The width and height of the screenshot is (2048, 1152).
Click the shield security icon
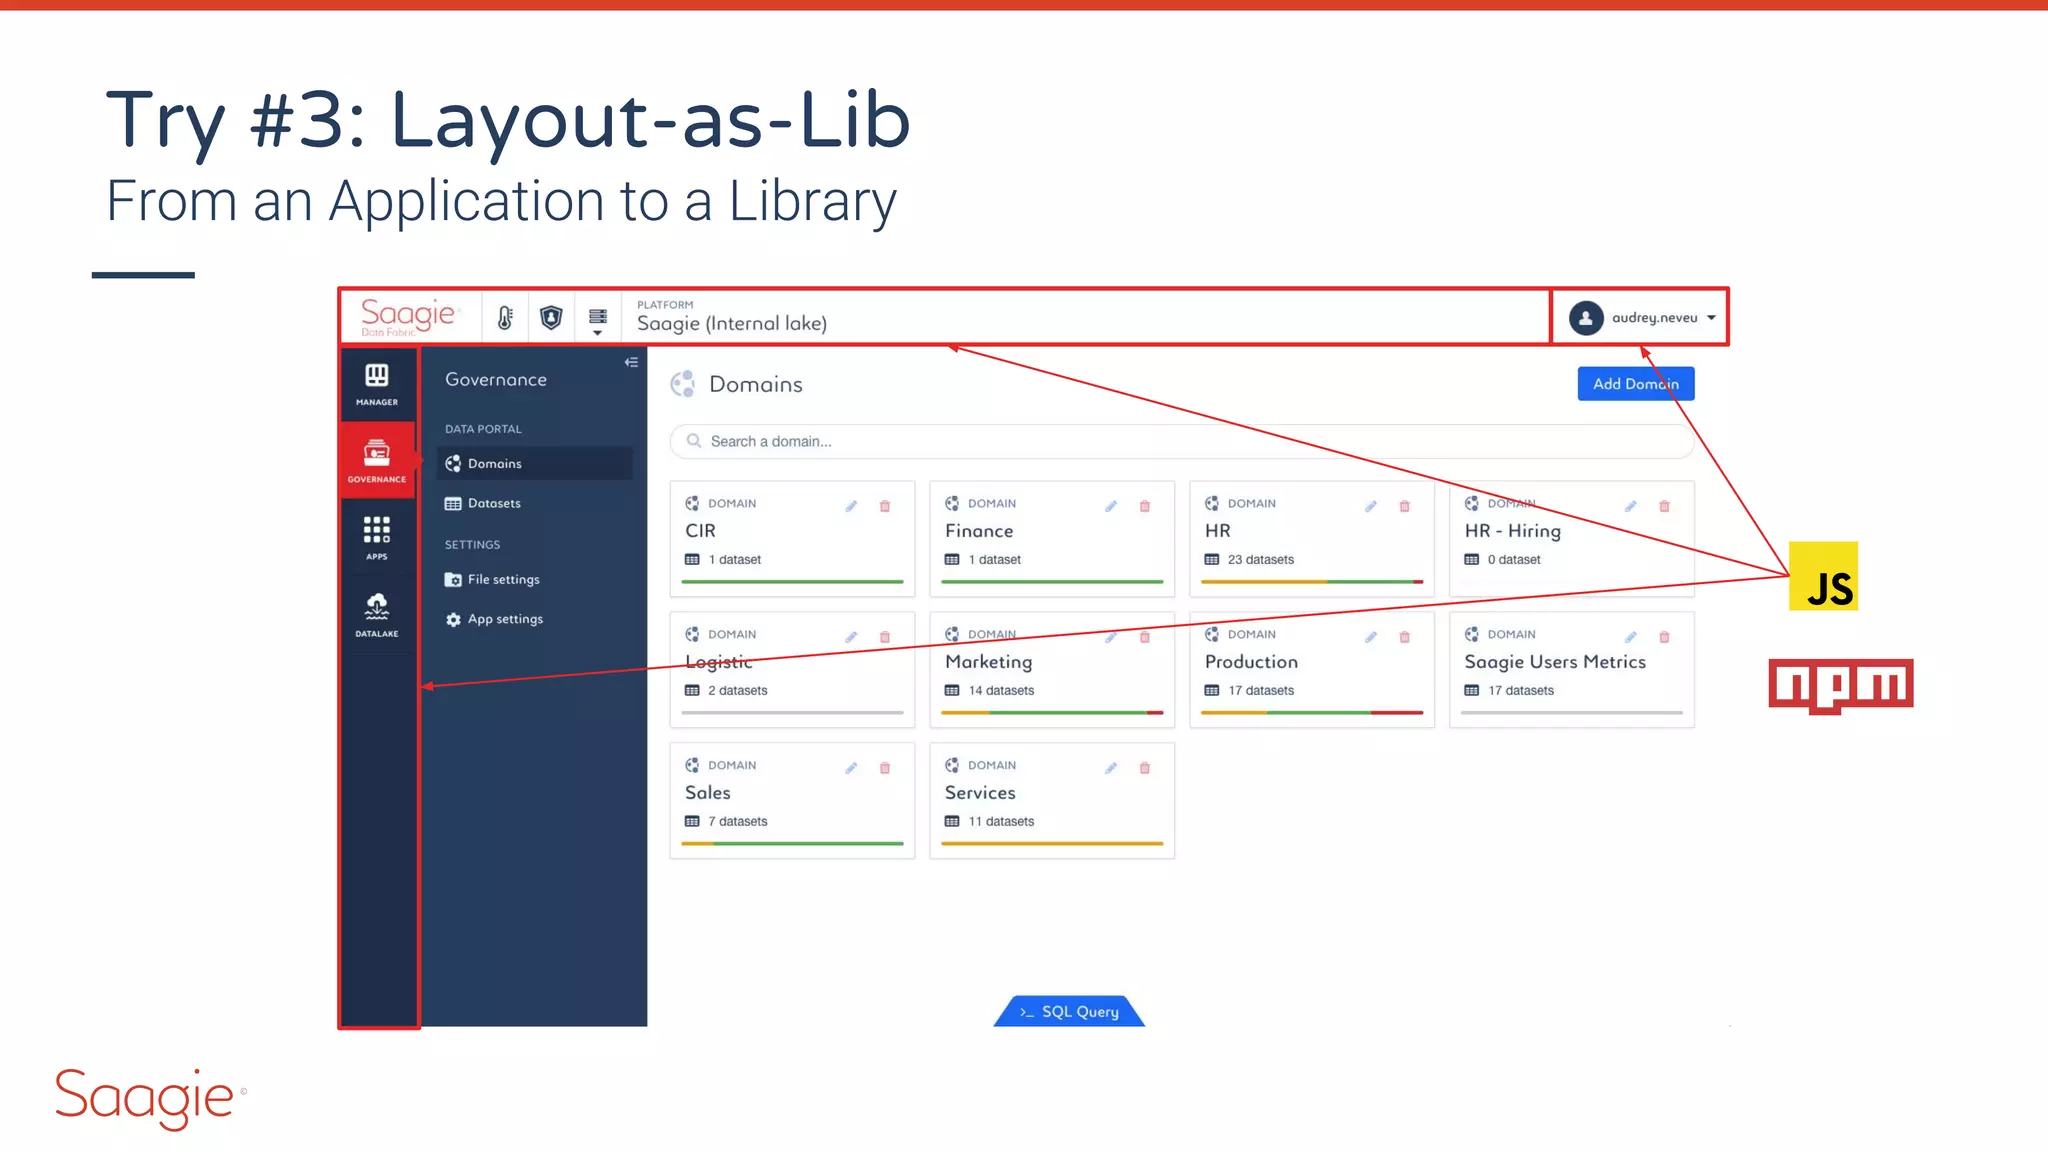pos(550,318)
